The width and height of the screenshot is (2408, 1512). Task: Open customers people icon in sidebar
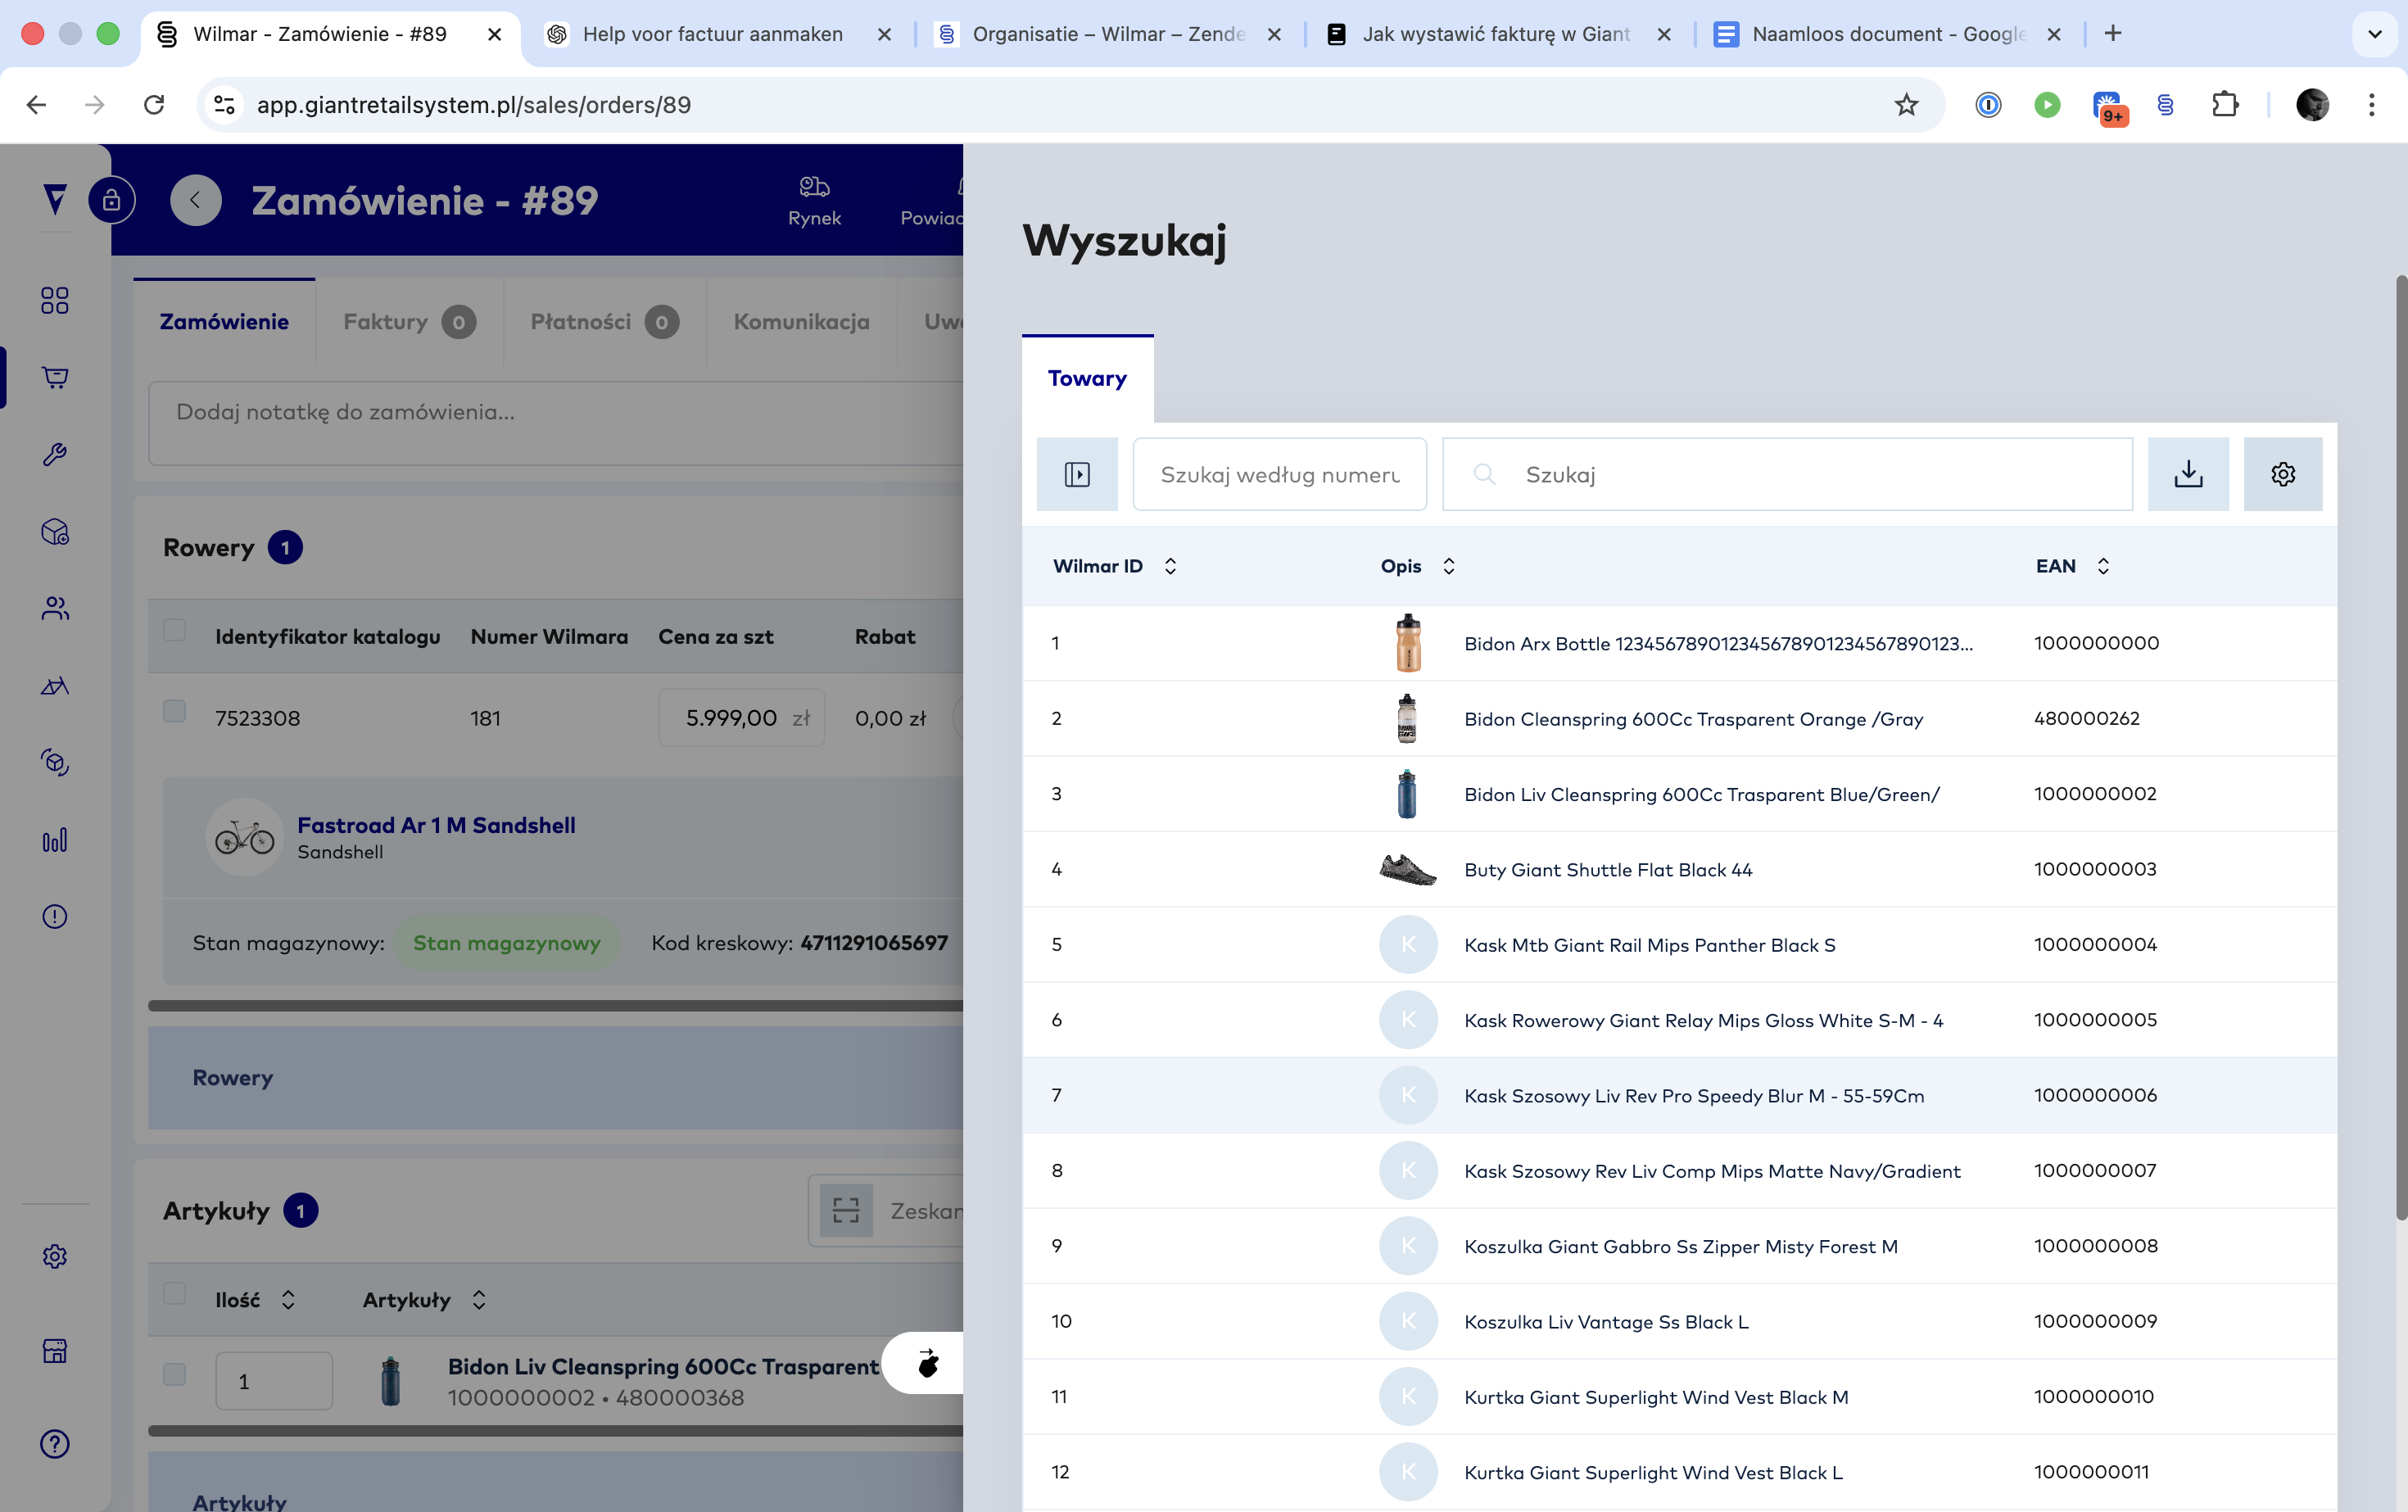pyautogui.click(x=55, y=608)
